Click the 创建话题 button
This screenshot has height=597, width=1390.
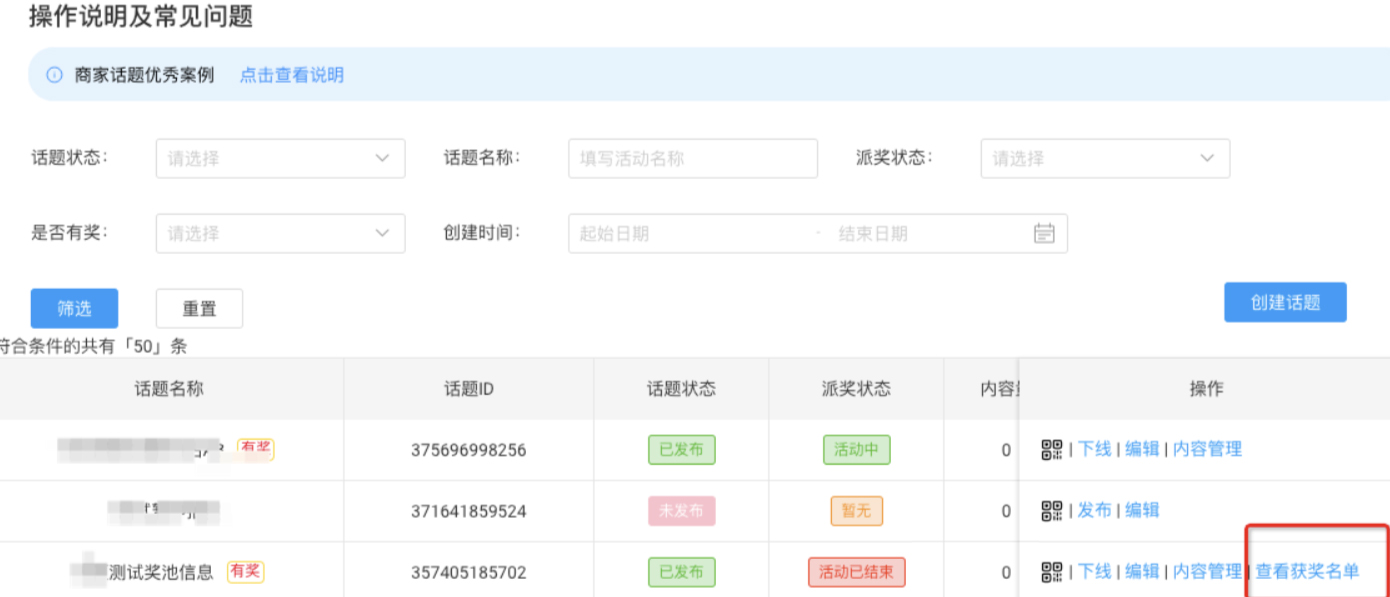1285,301
